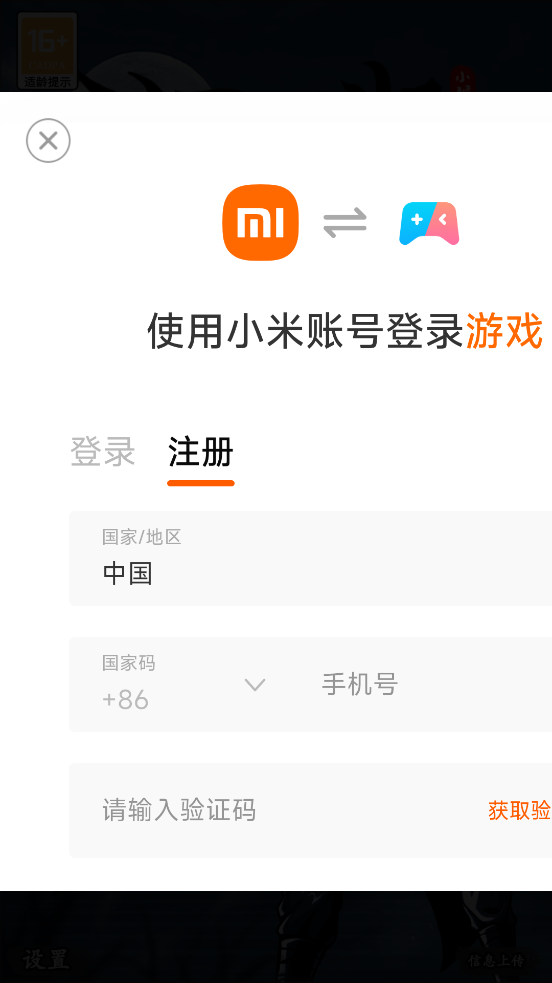This screenshot has height=983, width=552.
Task: Open the 国家/地区 selector showing 中国
Action: (310, 558)
